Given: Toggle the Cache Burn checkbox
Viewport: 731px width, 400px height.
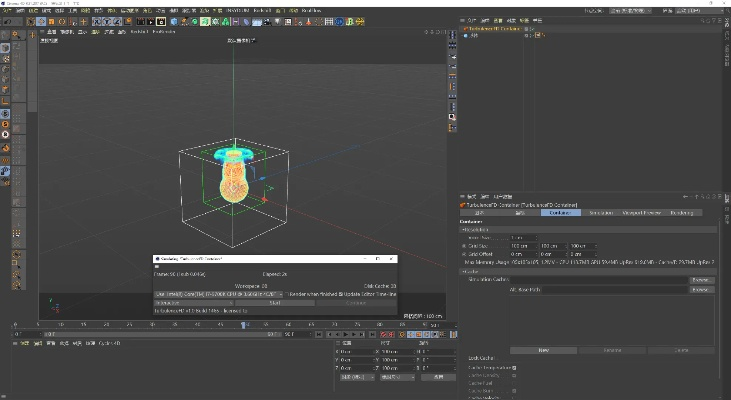Looking at the screenshot, I should point(514,391).
